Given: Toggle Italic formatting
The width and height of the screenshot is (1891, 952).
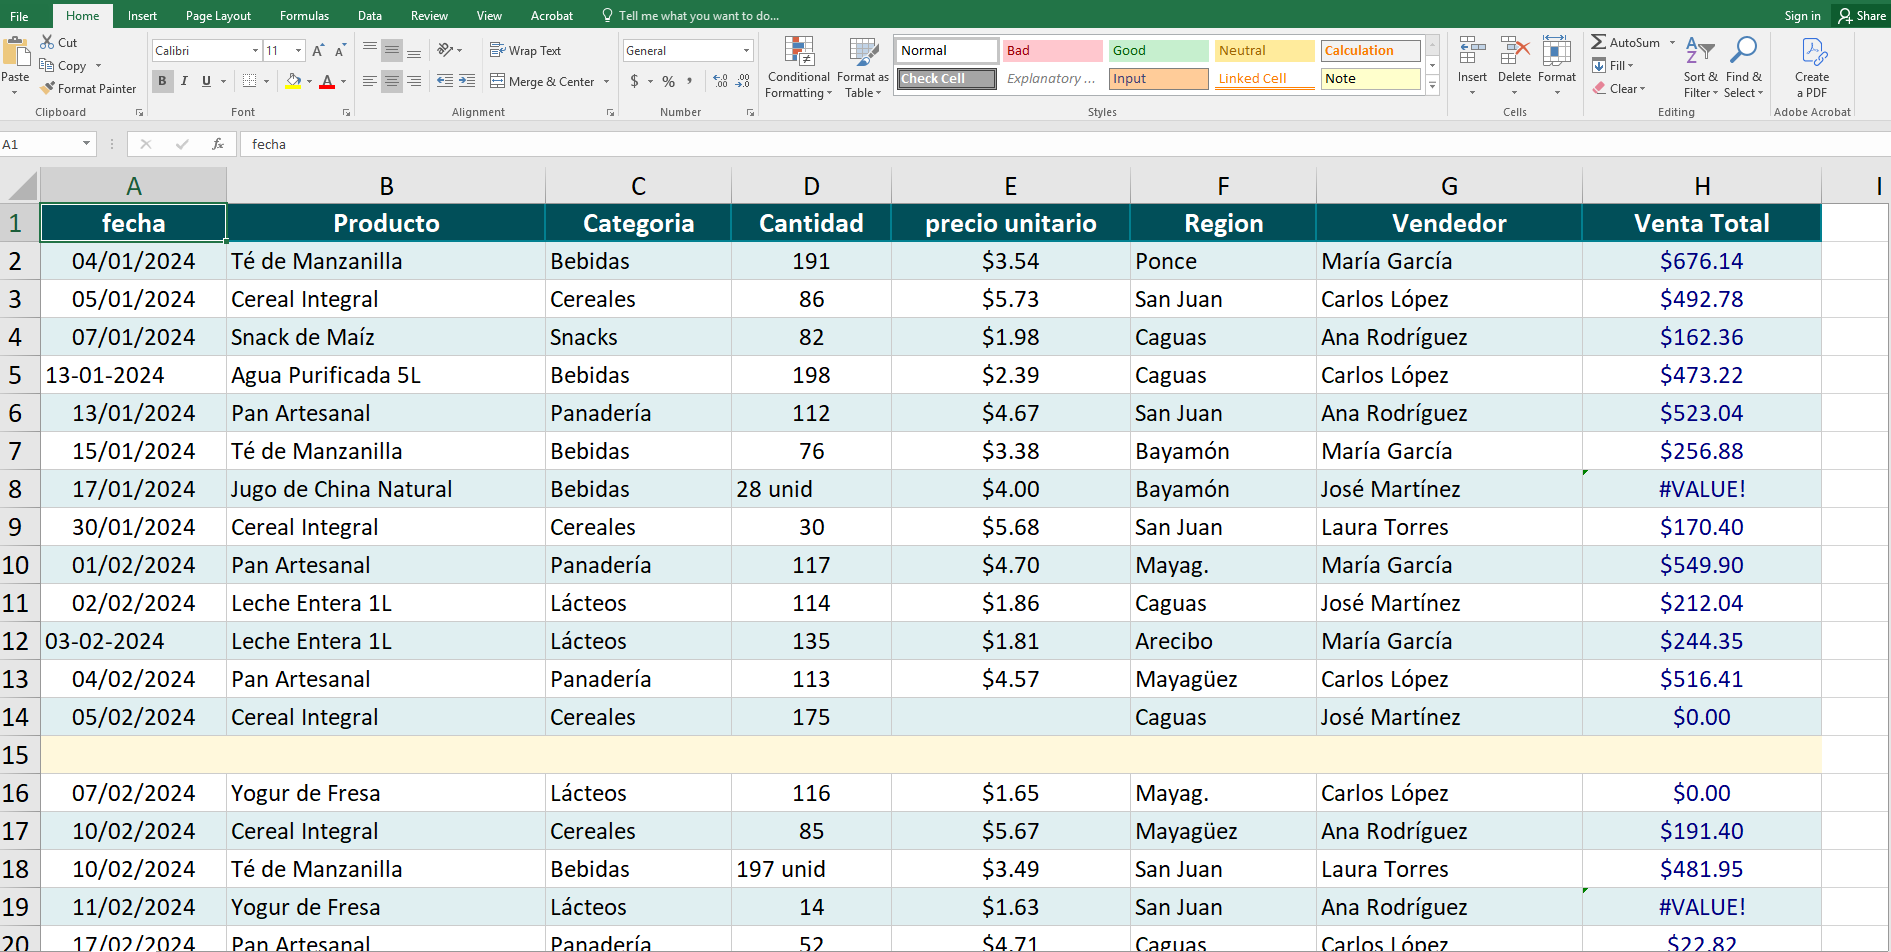Looking at the screenshot, I should [184, 81].
